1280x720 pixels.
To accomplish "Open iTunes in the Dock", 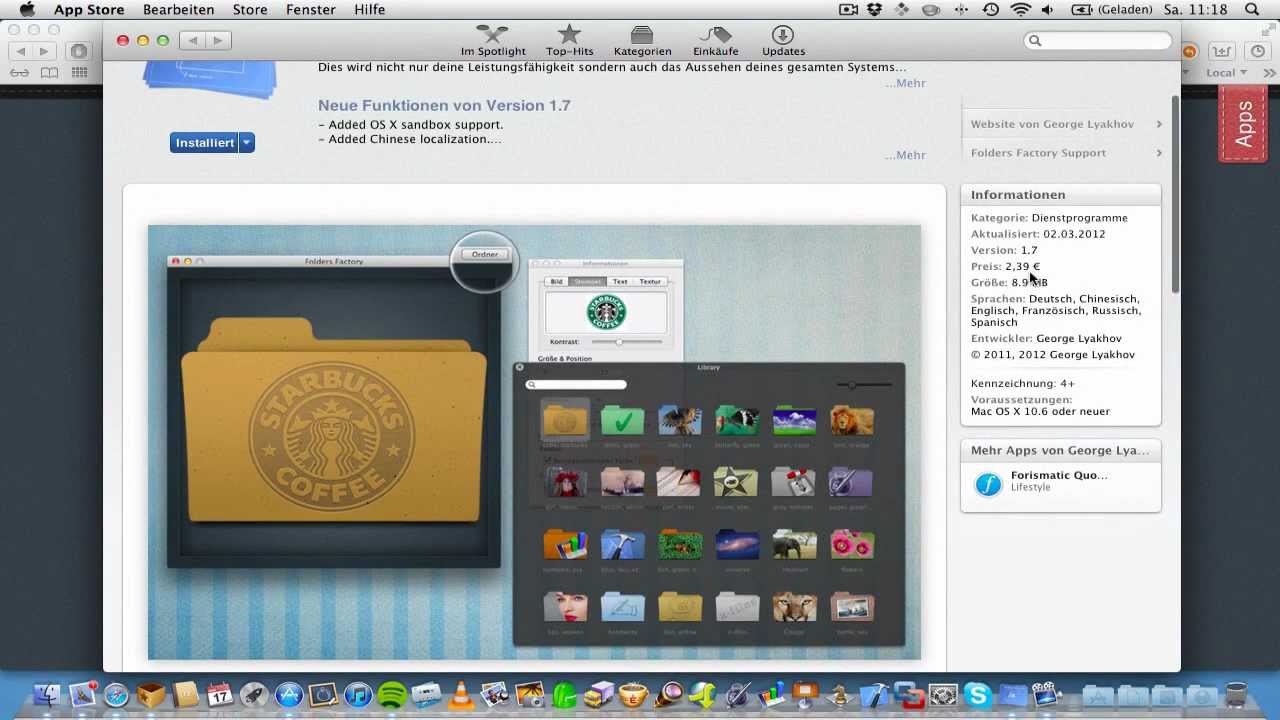I will point(358,694).
